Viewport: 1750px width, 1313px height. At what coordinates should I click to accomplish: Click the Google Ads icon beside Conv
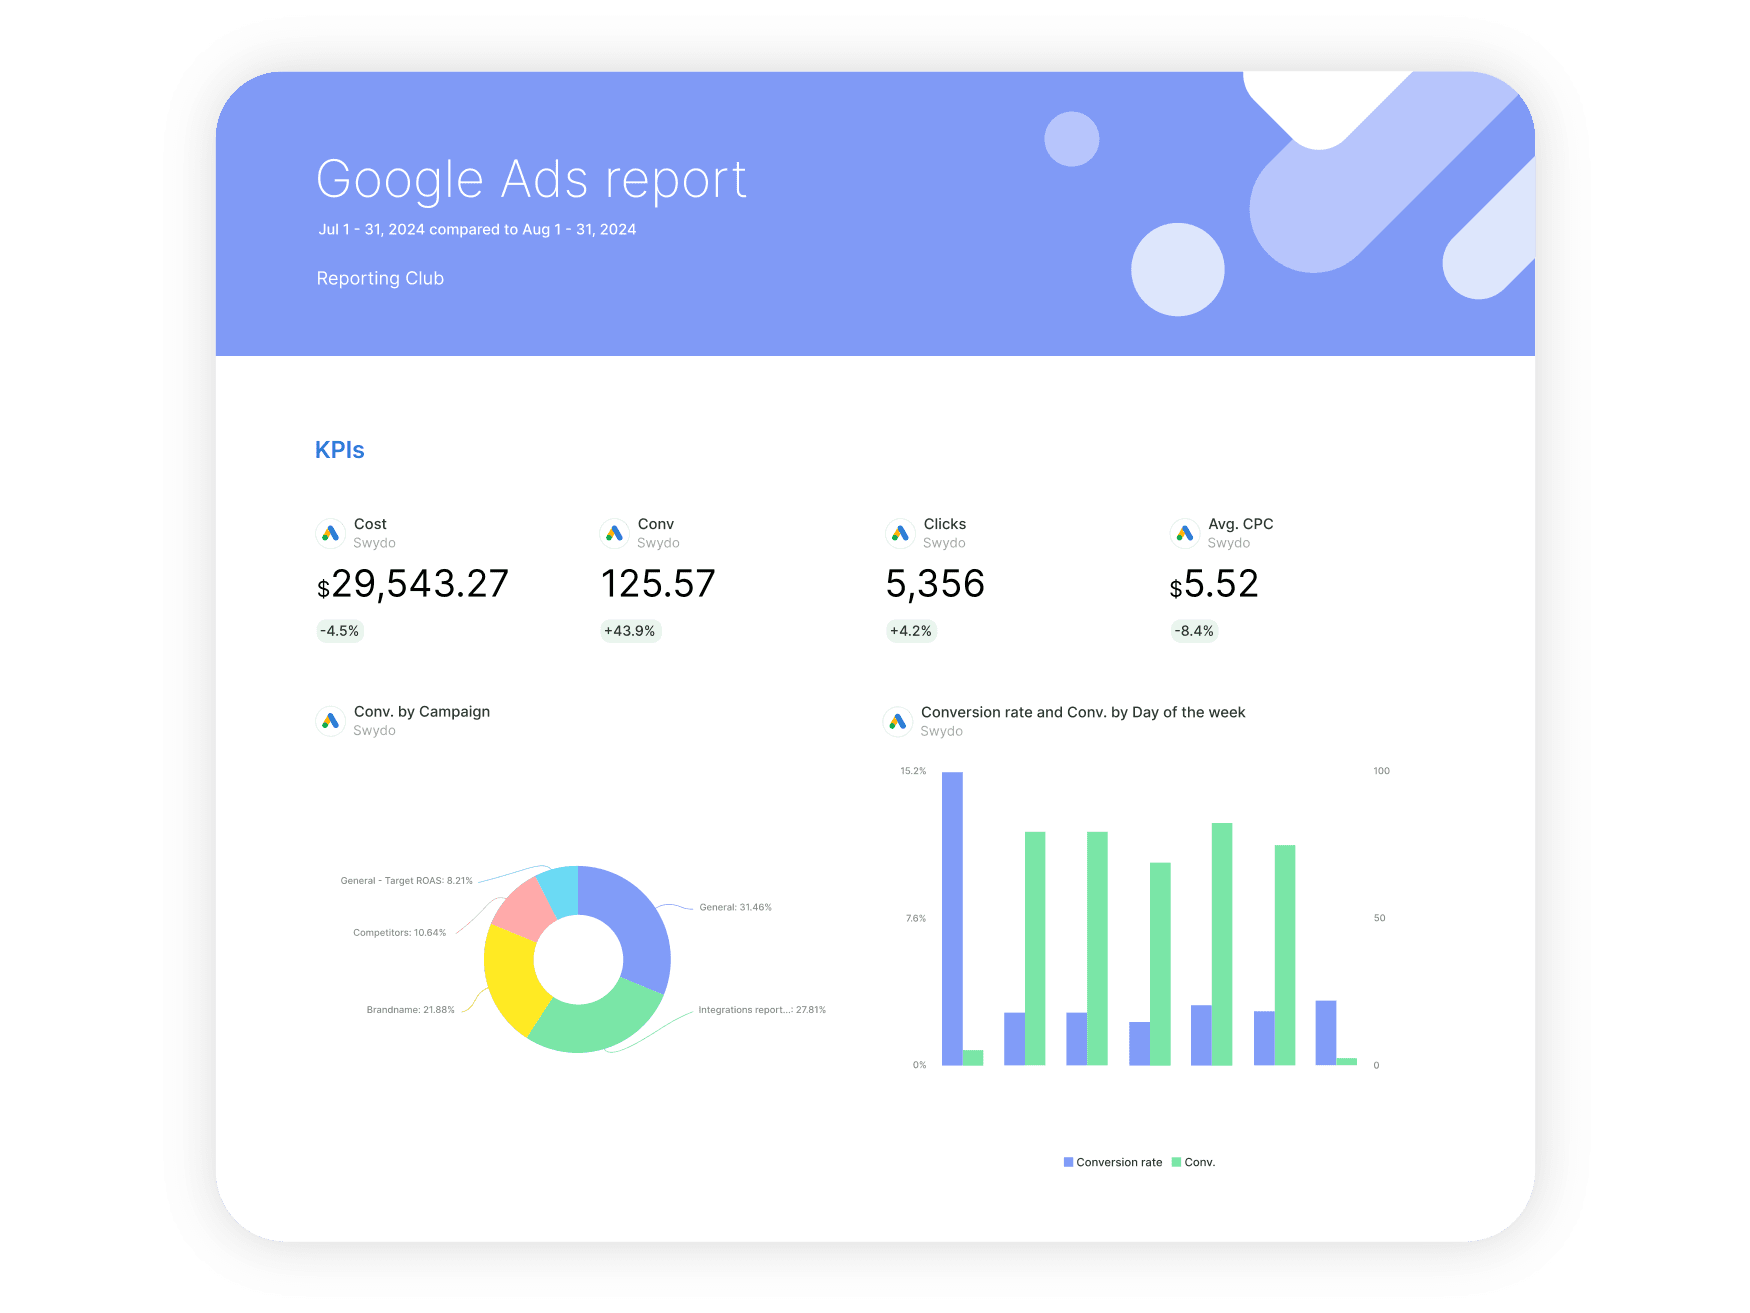coord(614,533)
